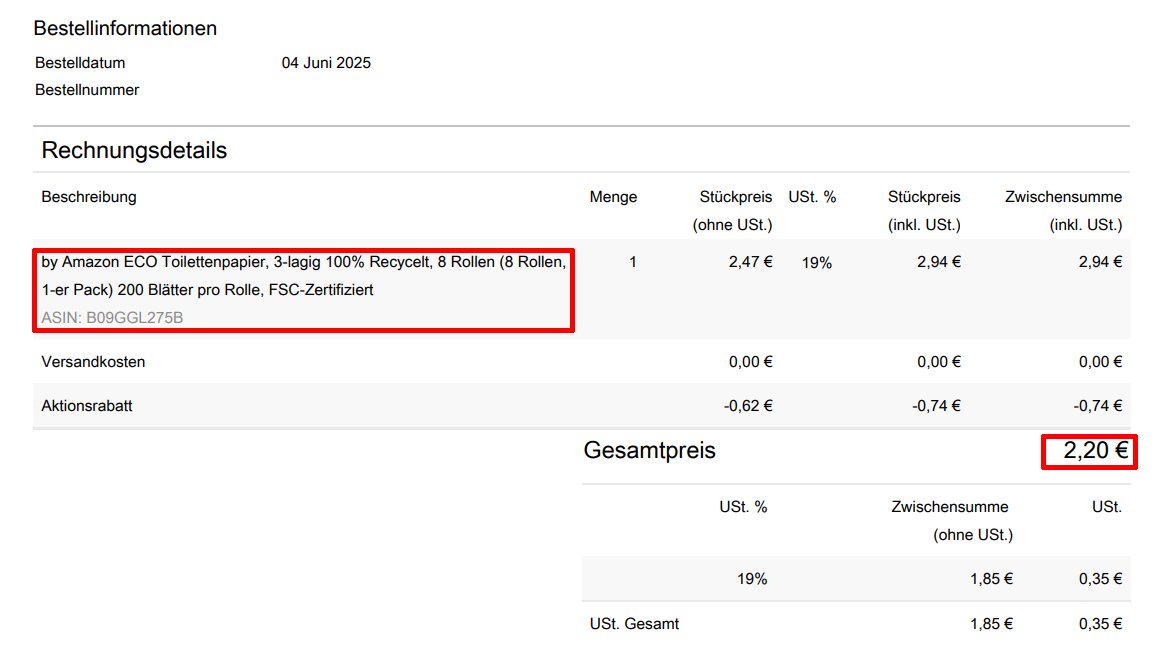Click the "Menge" column header
The image size is (1166, 653).
pos(613,197)
